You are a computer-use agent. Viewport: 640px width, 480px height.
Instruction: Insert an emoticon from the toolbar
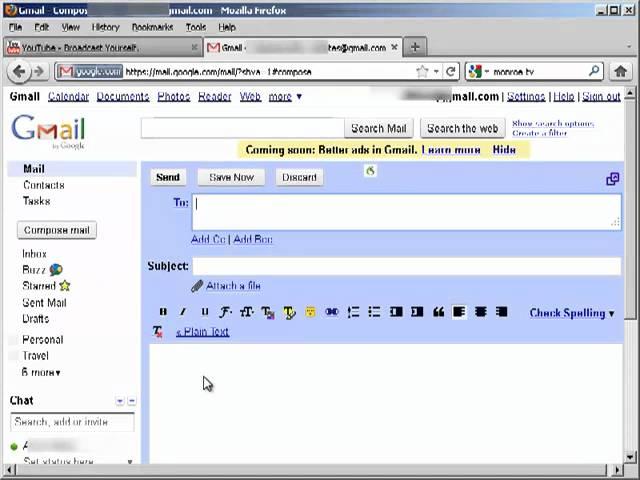[x=311, y=312]
